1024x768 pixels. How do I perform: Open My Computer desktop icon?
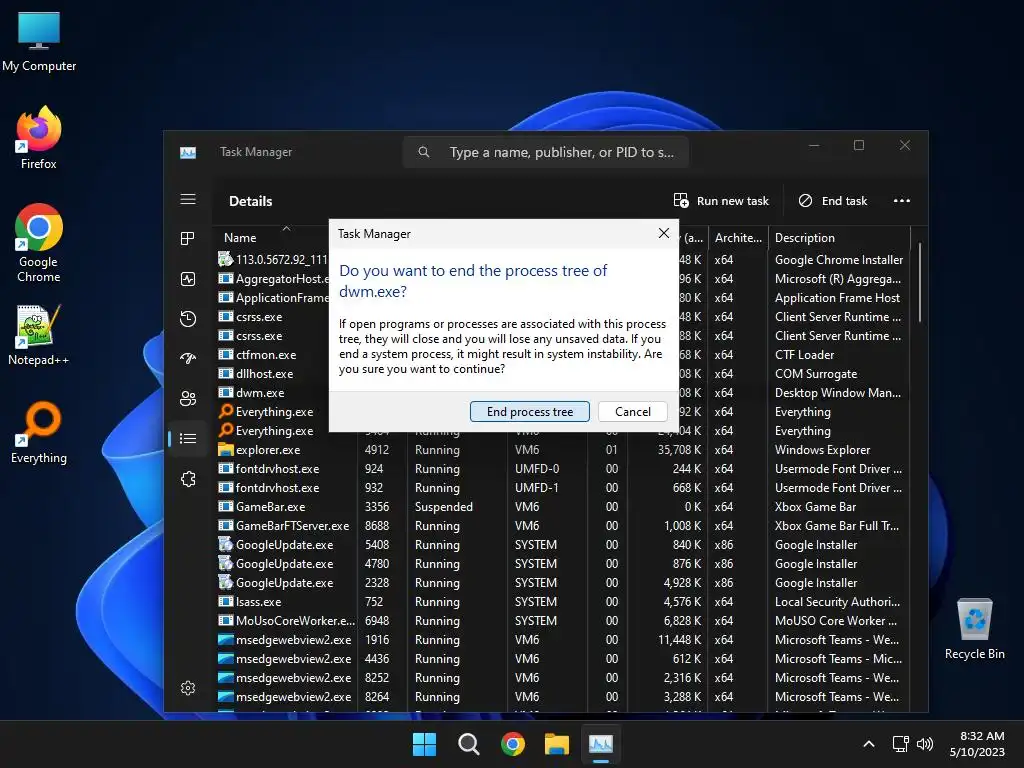[39, 41]
